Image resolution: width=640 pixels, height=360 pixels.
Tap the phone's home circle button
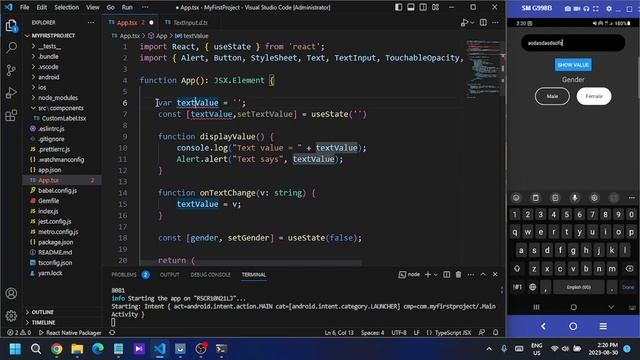[x=573, y=326]
